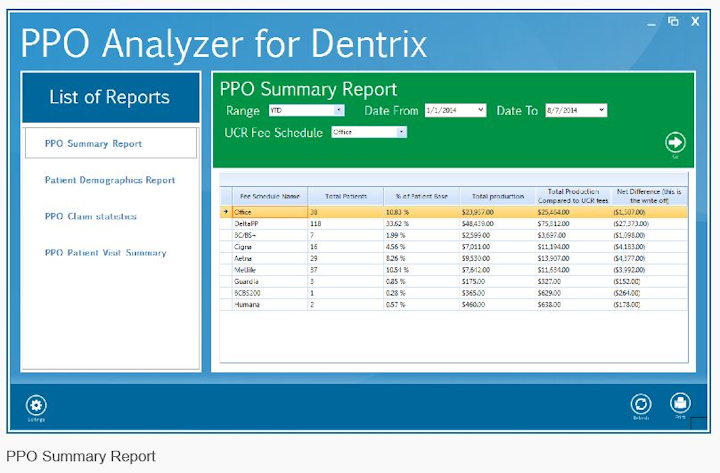Select the Aetna row

click(x=454, y=259)
